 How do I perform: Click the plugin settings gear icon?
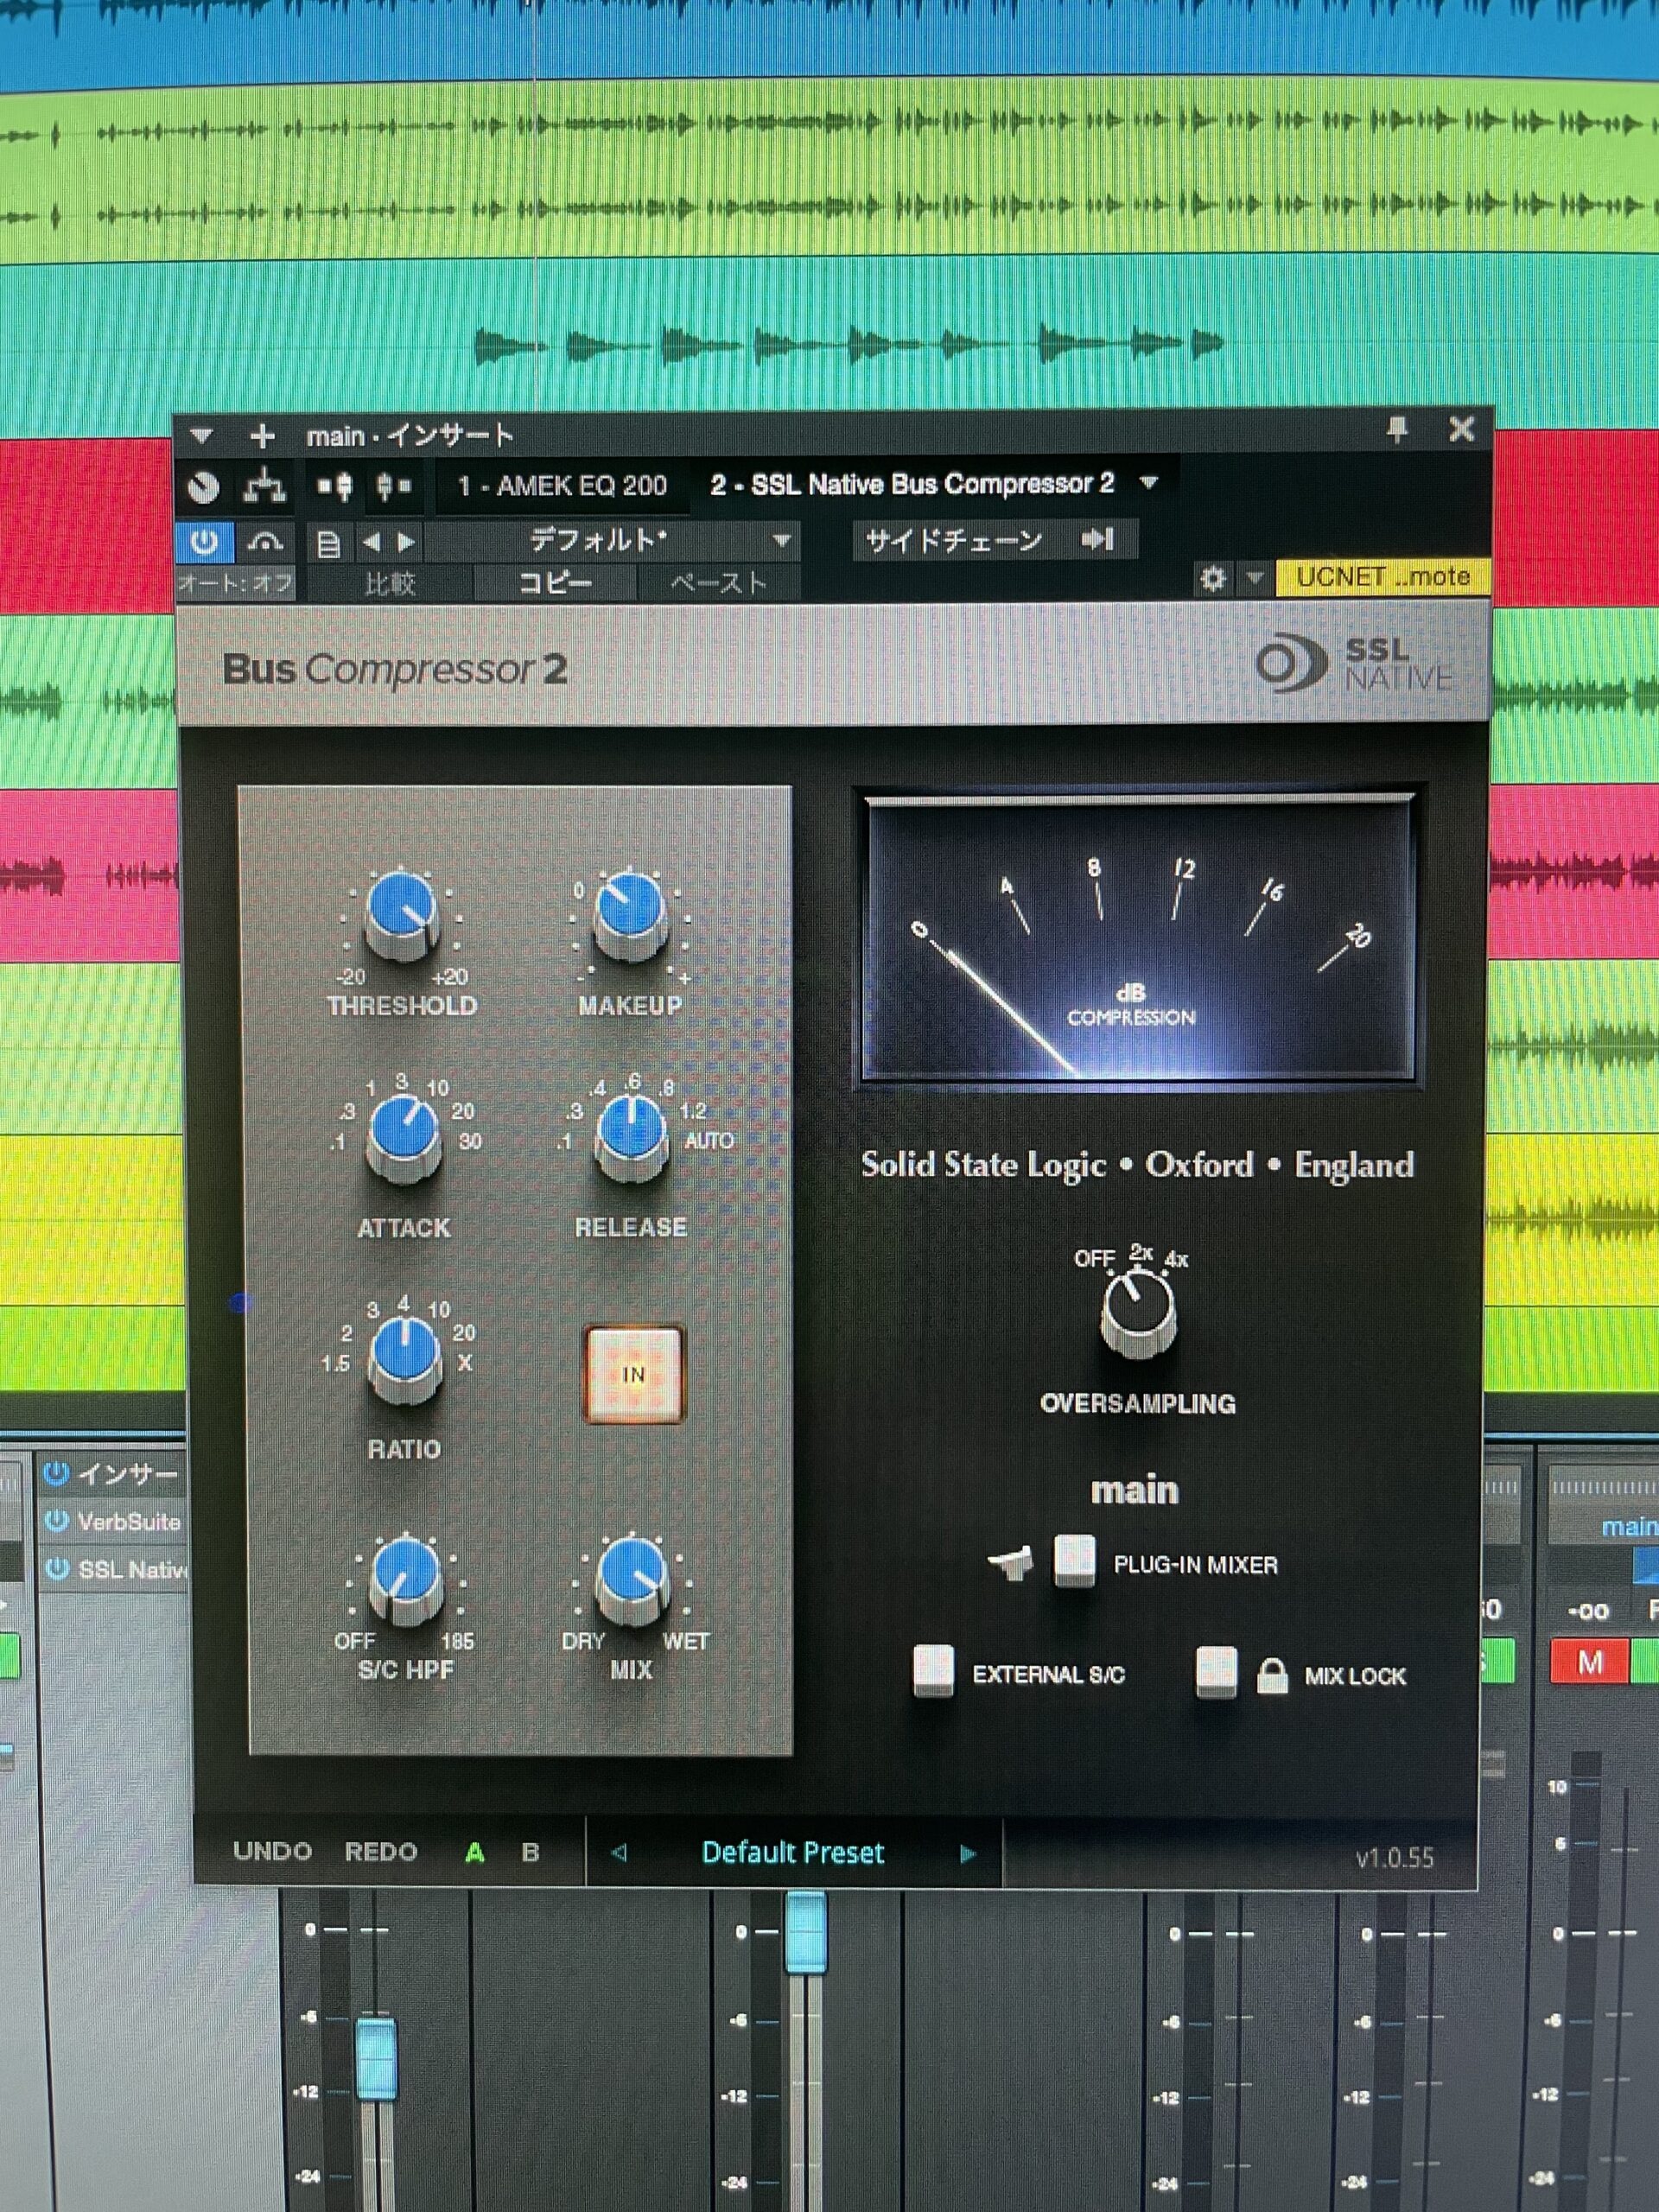(1213, 578)
